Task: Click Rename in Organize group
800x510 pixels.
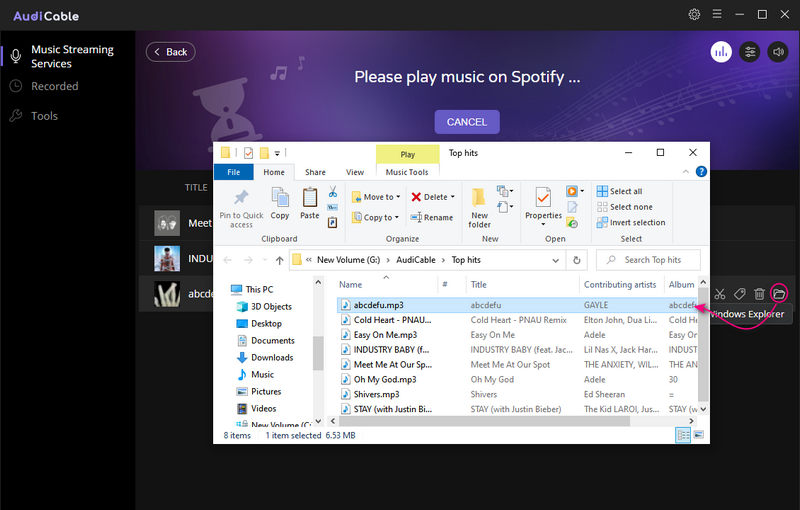Action: tap(432, 217)
